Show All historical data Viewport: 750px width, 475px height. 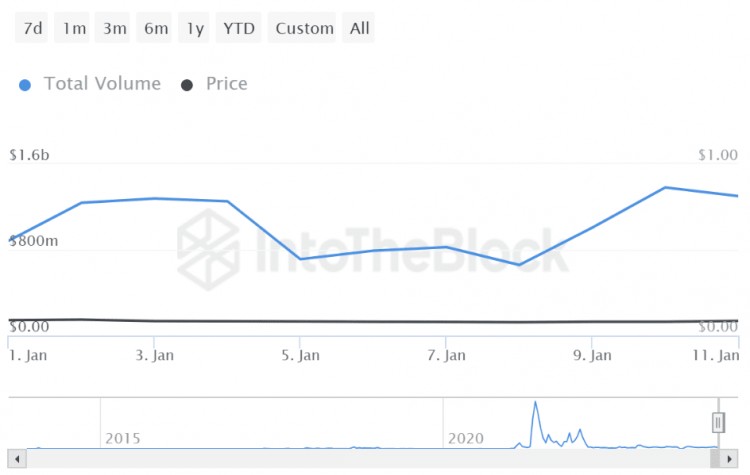click(x=360, y=28)
